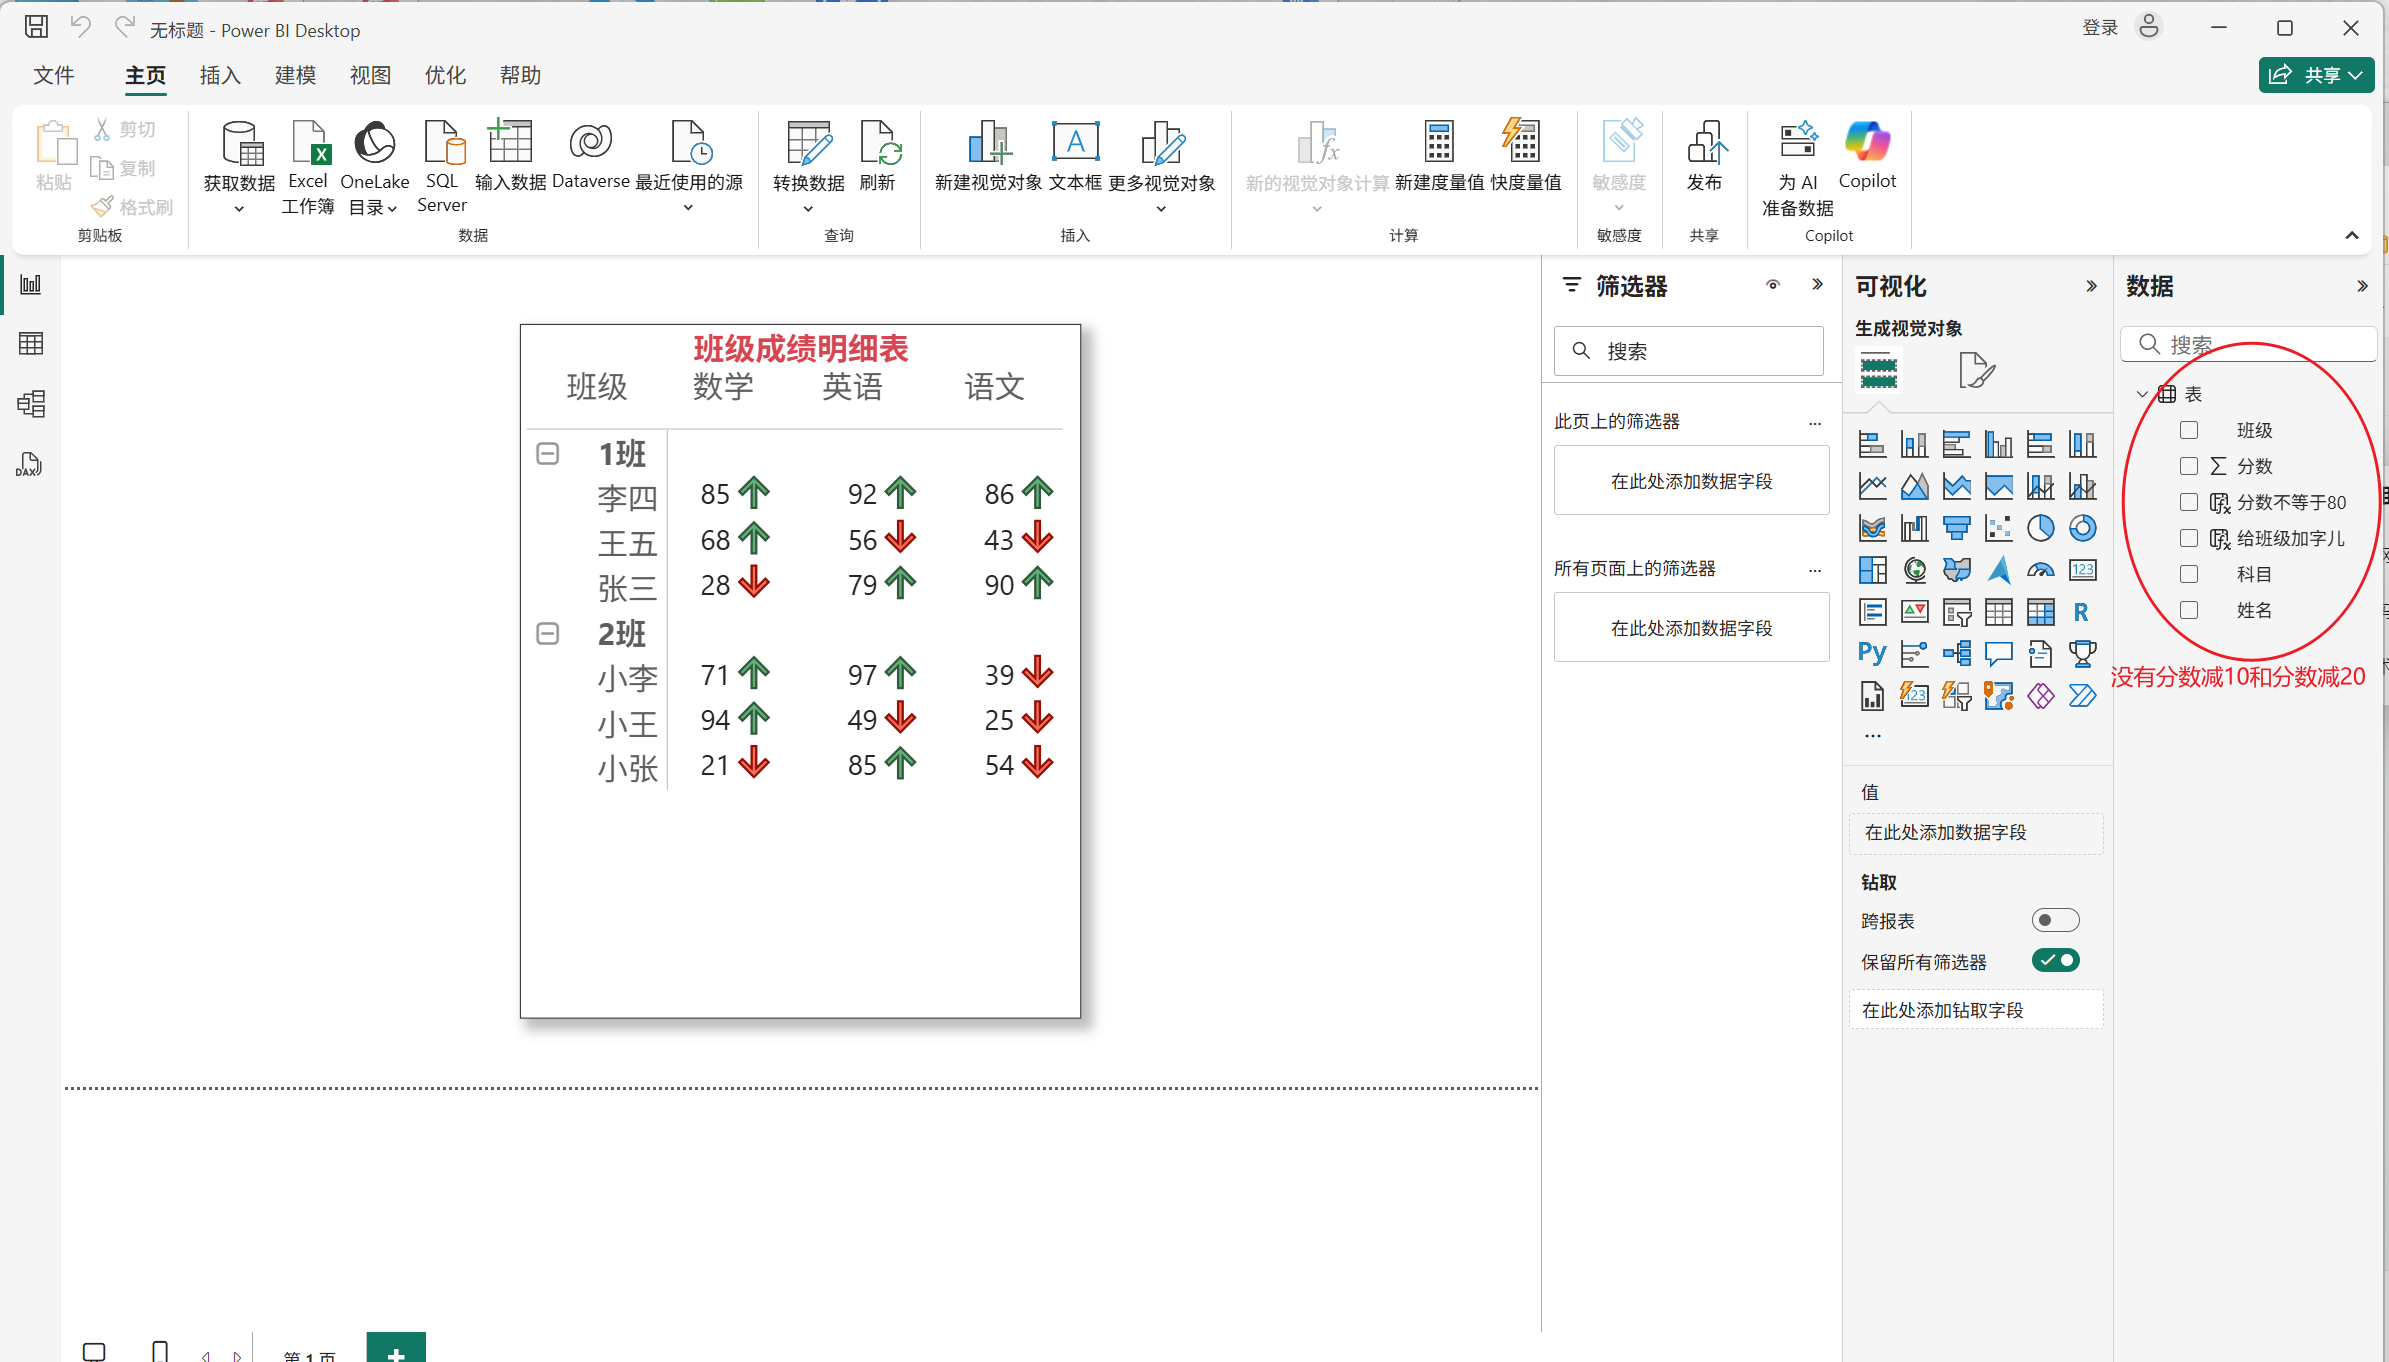The height and width of the screenshot is (1362, 2389).
Task: Open the 文件 menu
Action: 54,75
